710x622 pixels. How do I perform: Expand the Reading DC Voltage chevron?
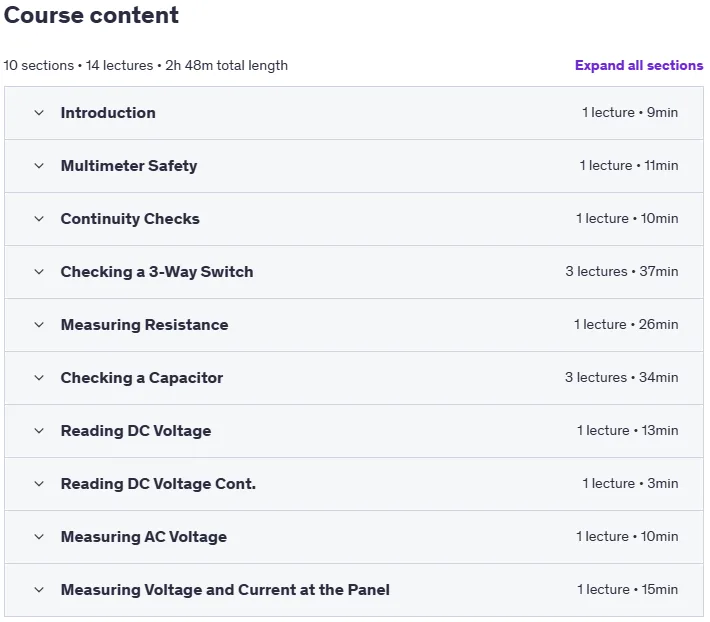(x=39, y=431)
